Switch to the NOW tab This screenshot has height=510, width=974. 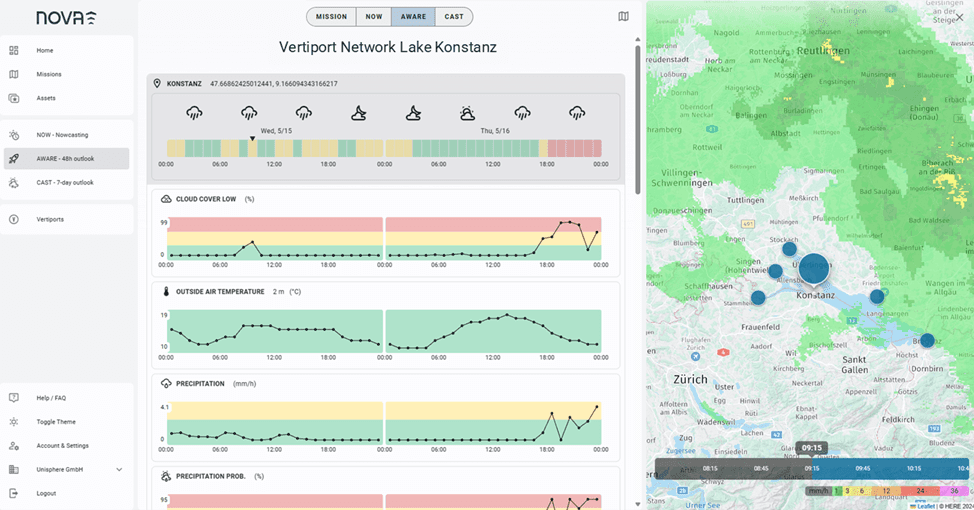point(374,17)
